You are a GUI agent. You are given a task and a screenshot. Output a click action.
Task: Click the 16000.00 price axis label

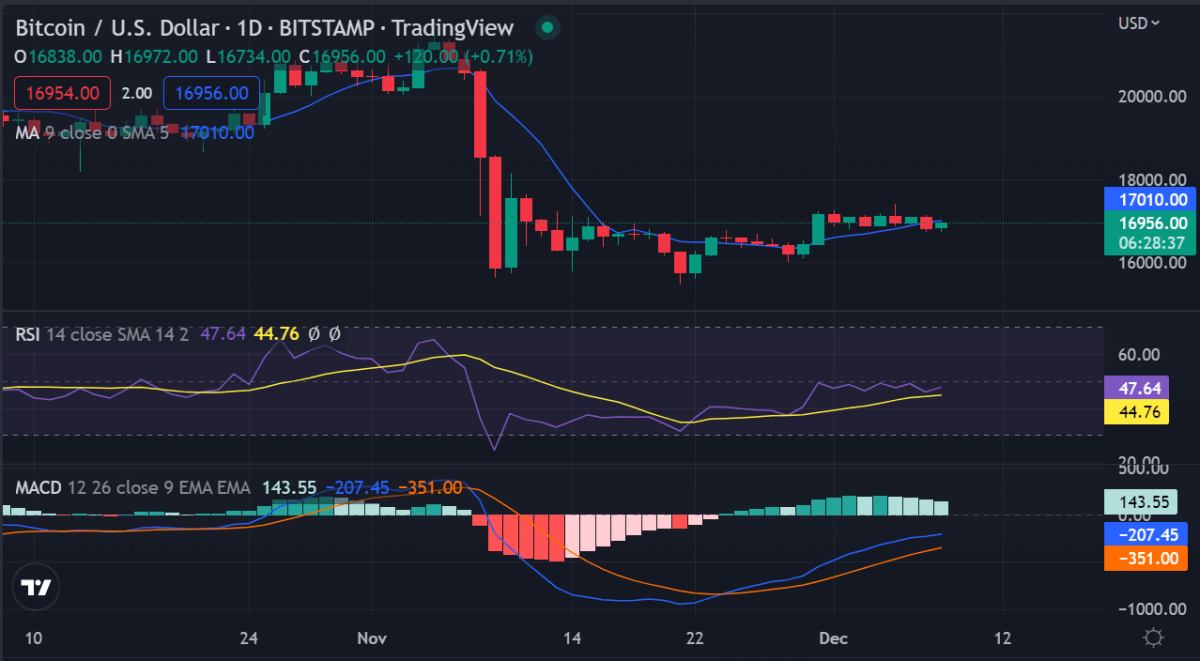[1152, 263]
